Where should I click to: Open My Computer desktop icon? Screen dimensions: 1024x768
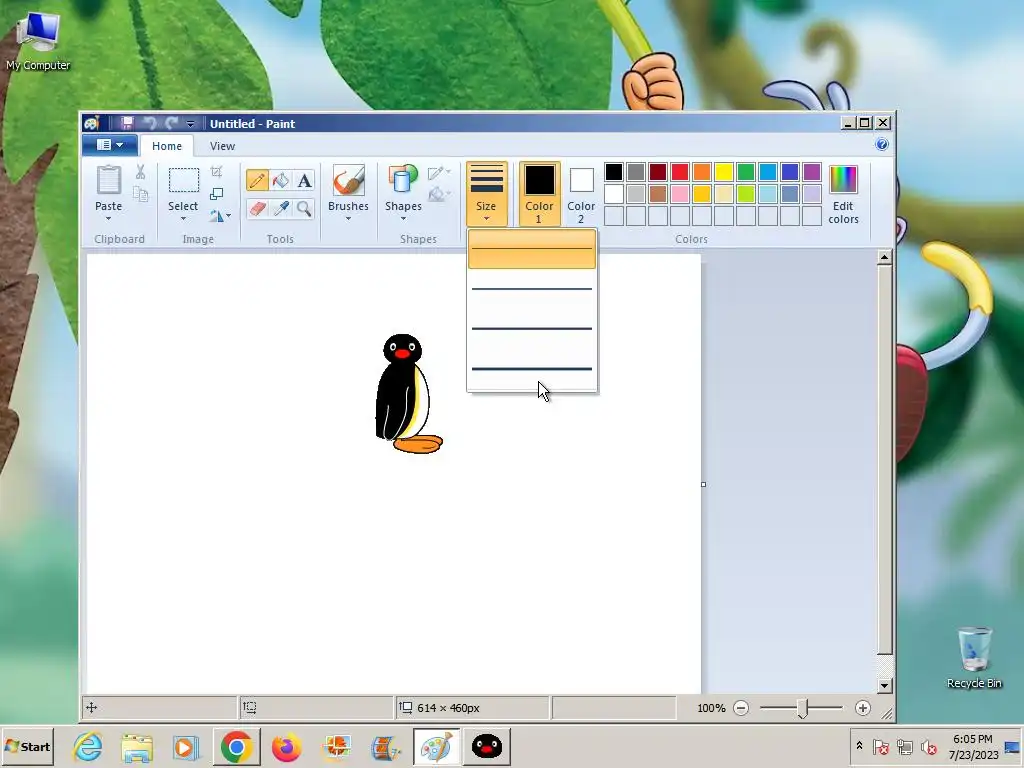tap(38, 41)
